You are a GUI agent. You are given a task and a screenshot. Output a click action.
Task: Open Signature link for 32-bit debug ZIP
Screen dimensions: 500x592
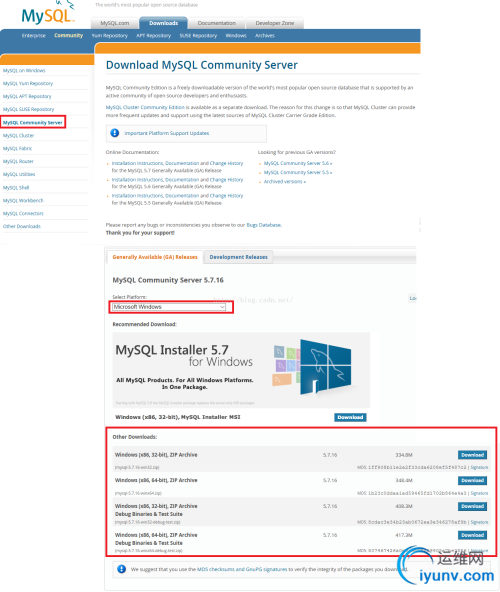pos(479,522)
